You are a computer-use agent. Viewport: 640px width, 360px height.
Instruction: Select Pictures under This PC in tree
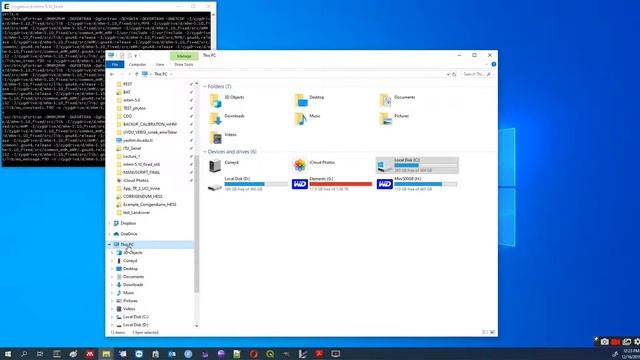click(130, 301)
